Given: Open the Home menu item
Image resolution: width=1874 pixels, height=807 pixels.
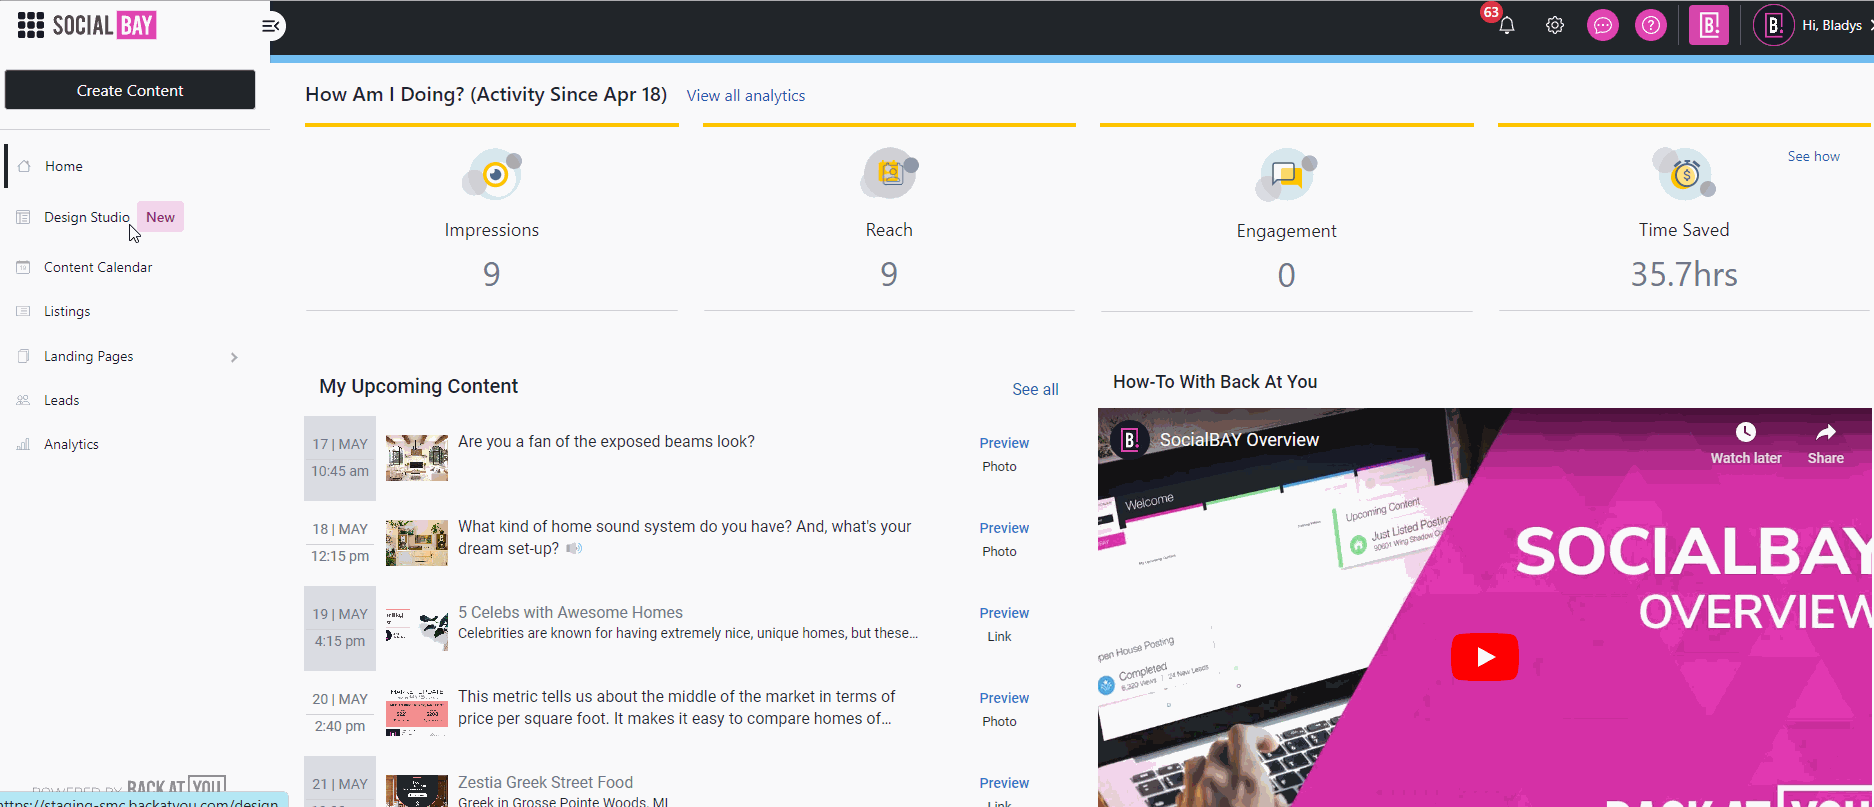Looking at the screenshot, I should click(x=64, y=166).
